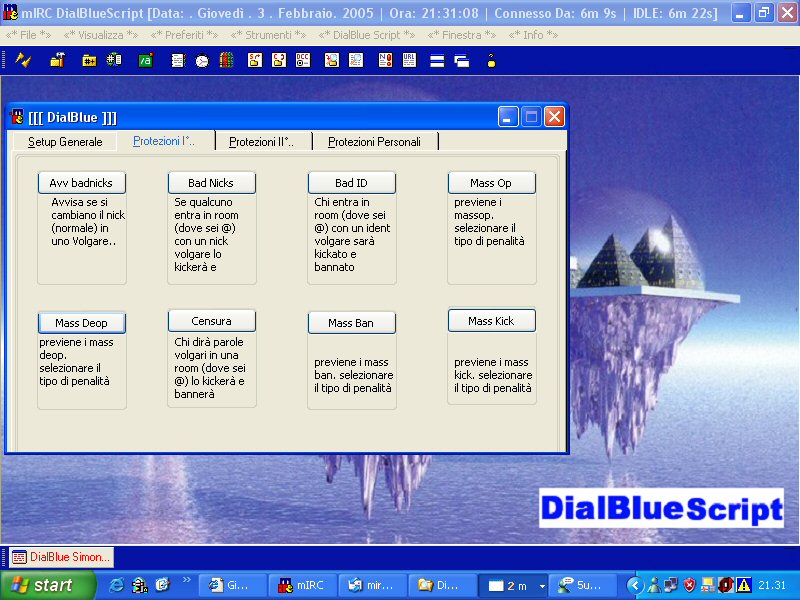800x600 pixels.
Task: Click the Connect lightning bolt toolbar icon
Action: pyautogui.click(x=24, y=60)
